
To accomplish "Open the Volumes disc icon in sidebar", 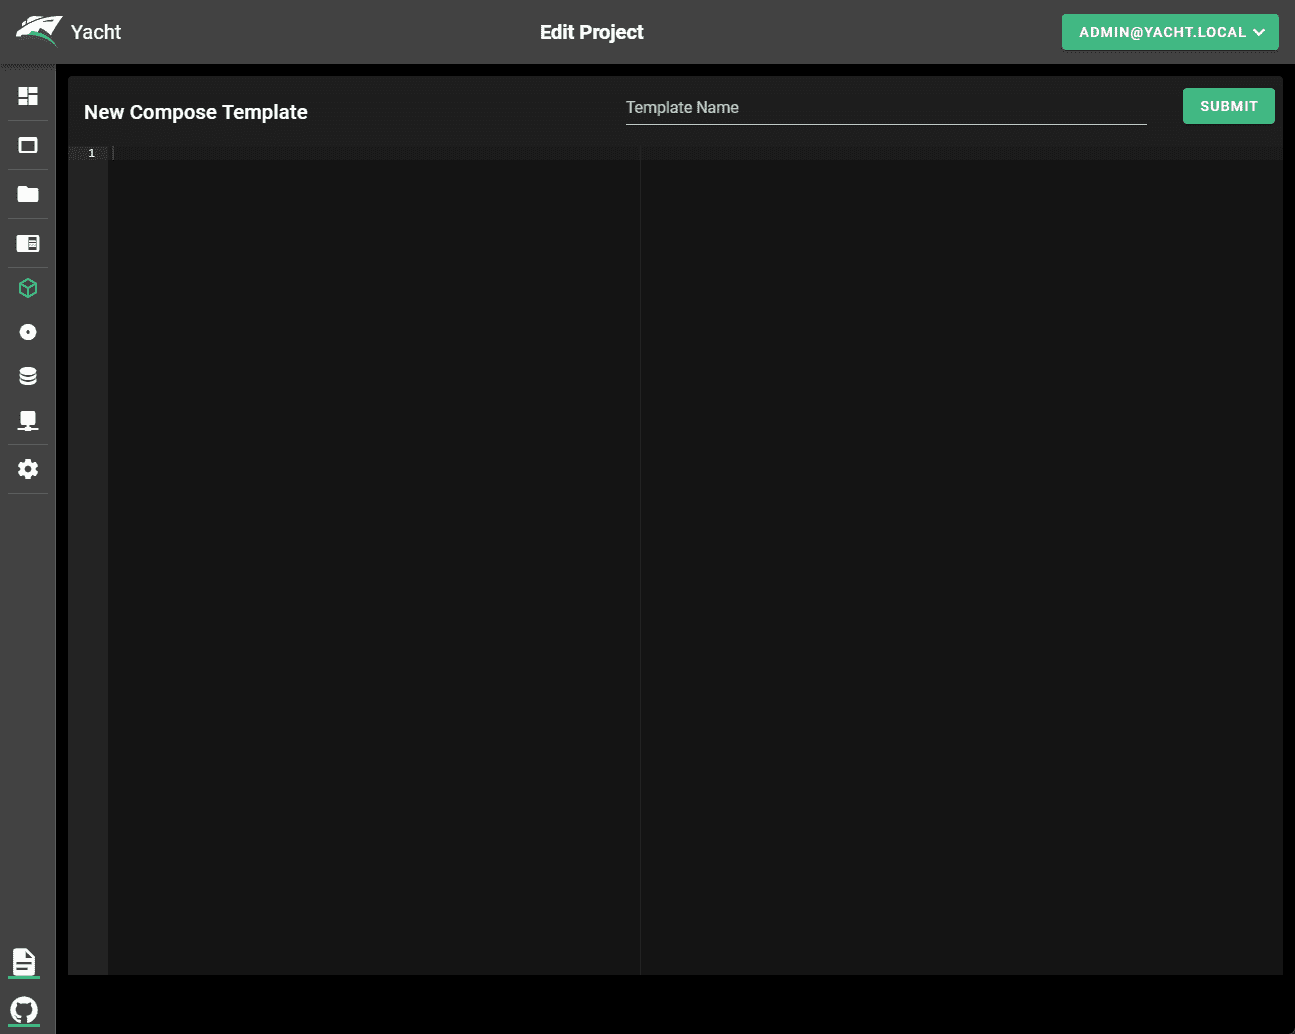I will (28, 332).
